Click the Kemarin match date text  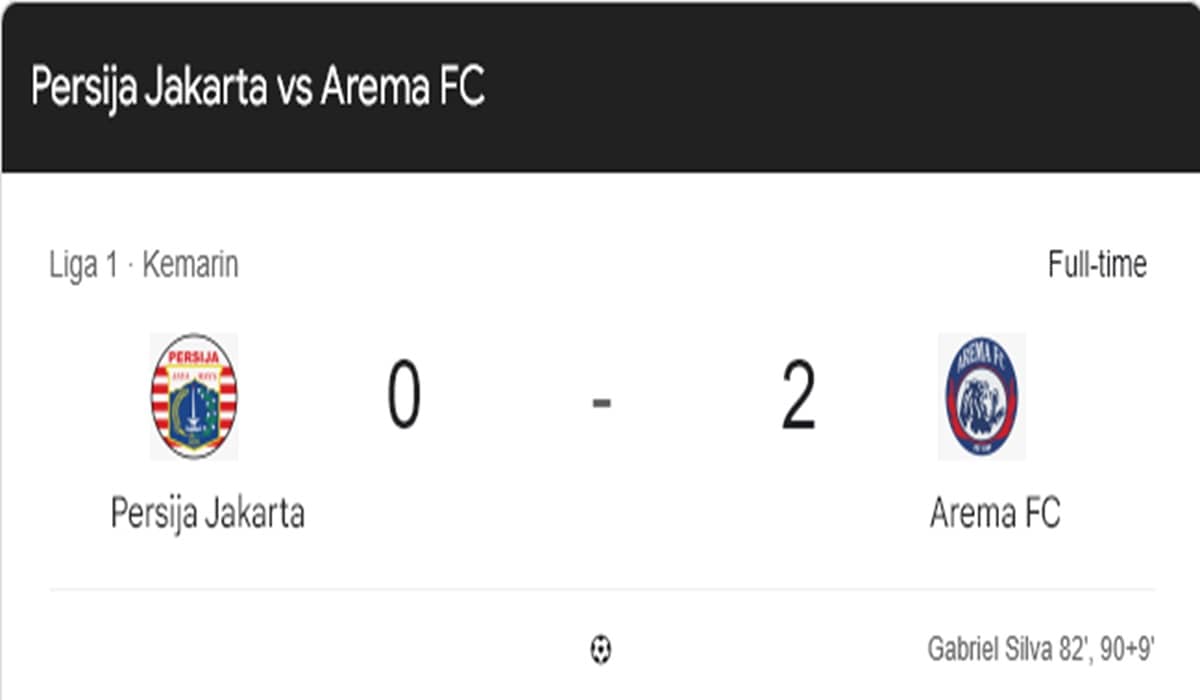tap(190, 265)
